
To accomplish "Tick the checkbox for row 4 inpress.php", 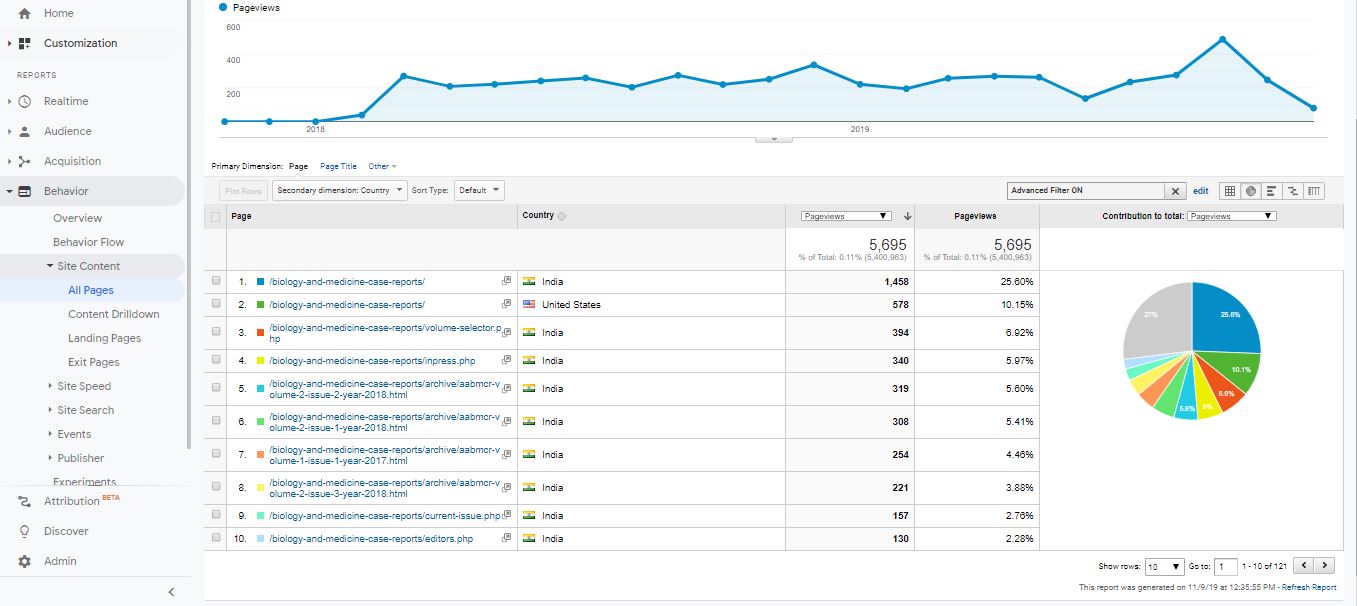I will [216, 360].
